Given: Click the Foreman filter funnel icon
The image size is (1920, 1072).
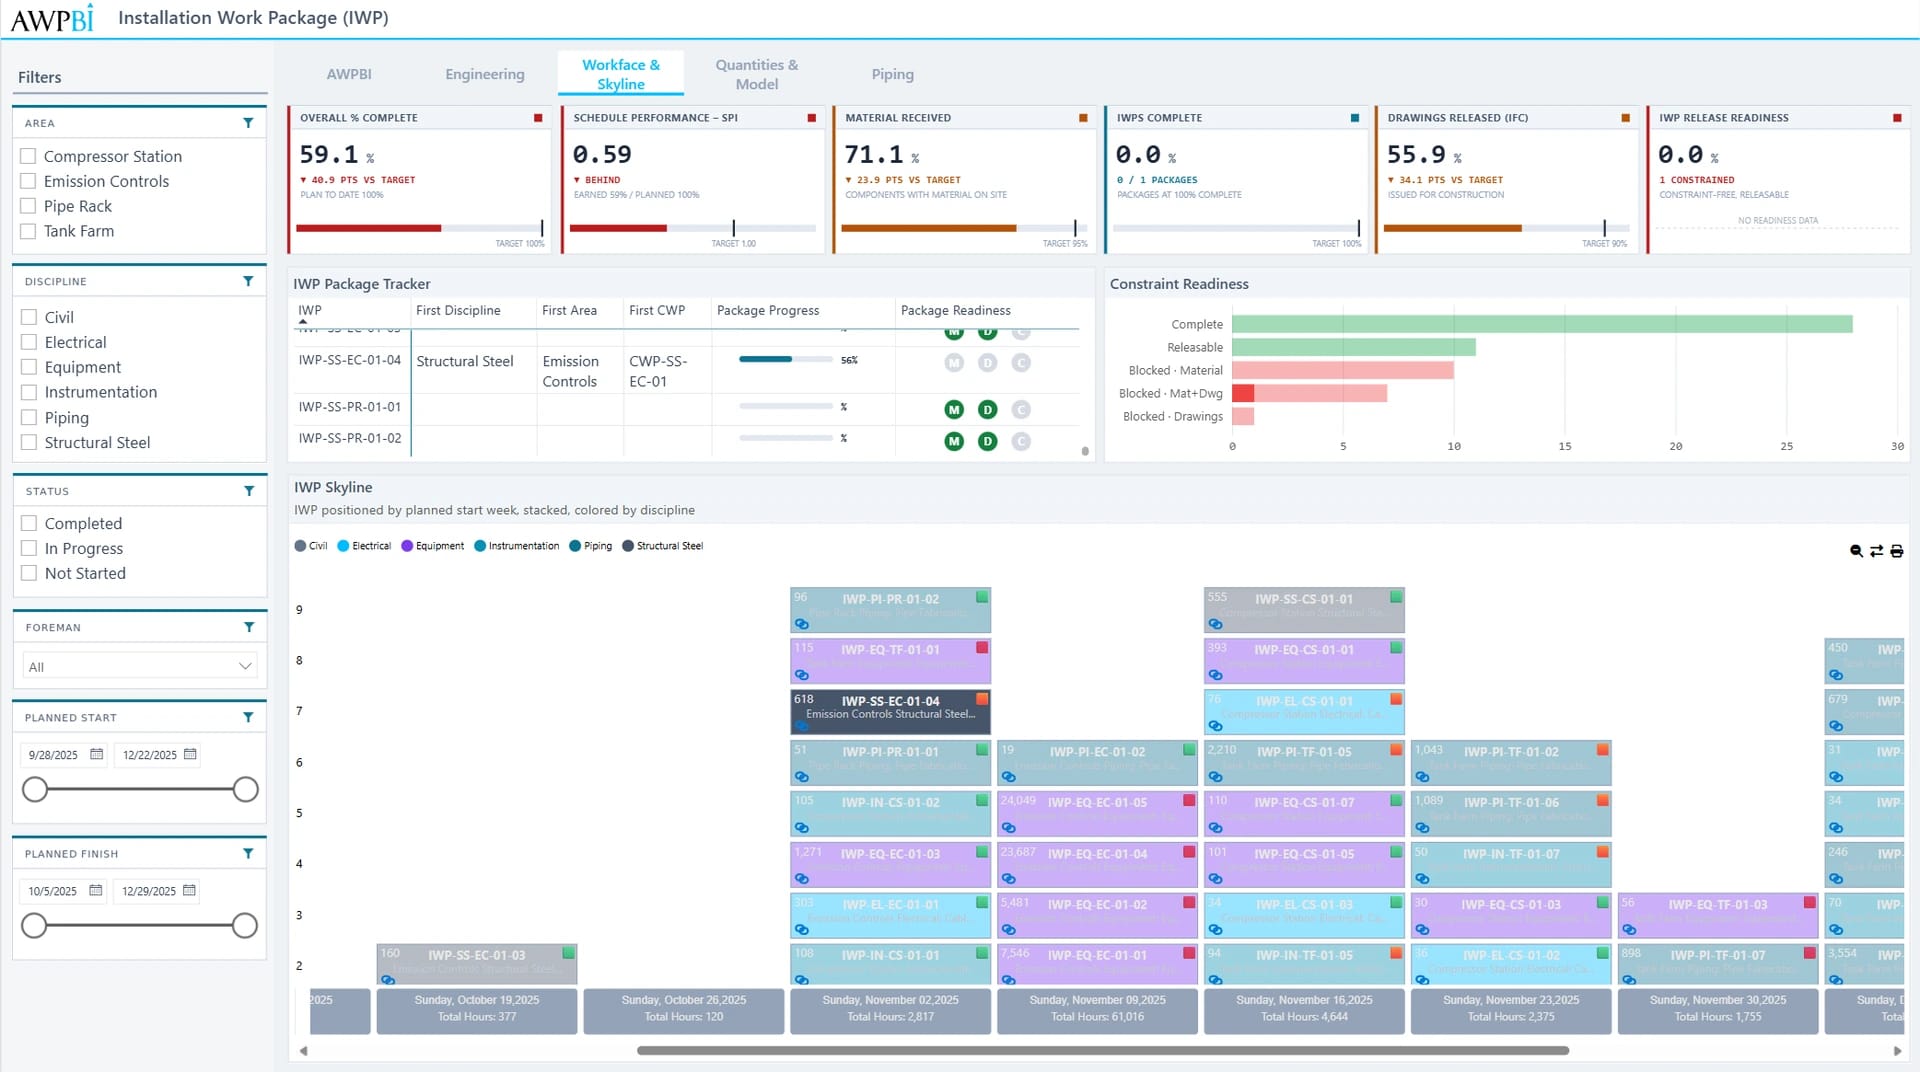Looking at the screenshot, I should pyautogui.click(x=249, y=627).
